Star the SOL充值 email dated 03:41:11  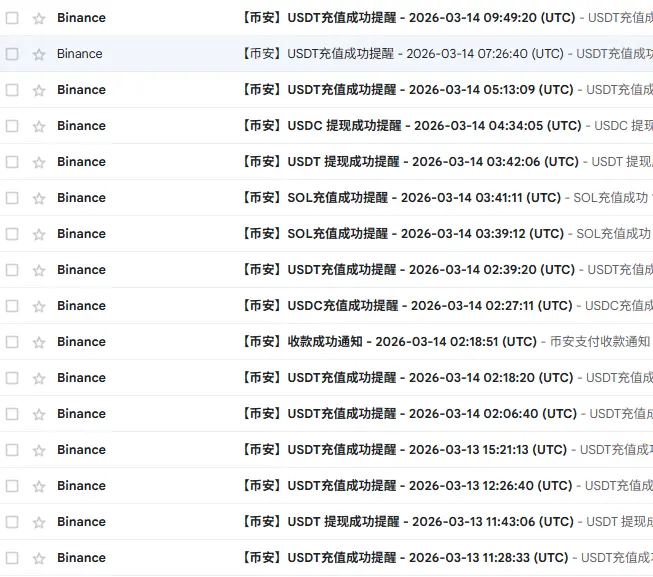[x=39, y=198]
